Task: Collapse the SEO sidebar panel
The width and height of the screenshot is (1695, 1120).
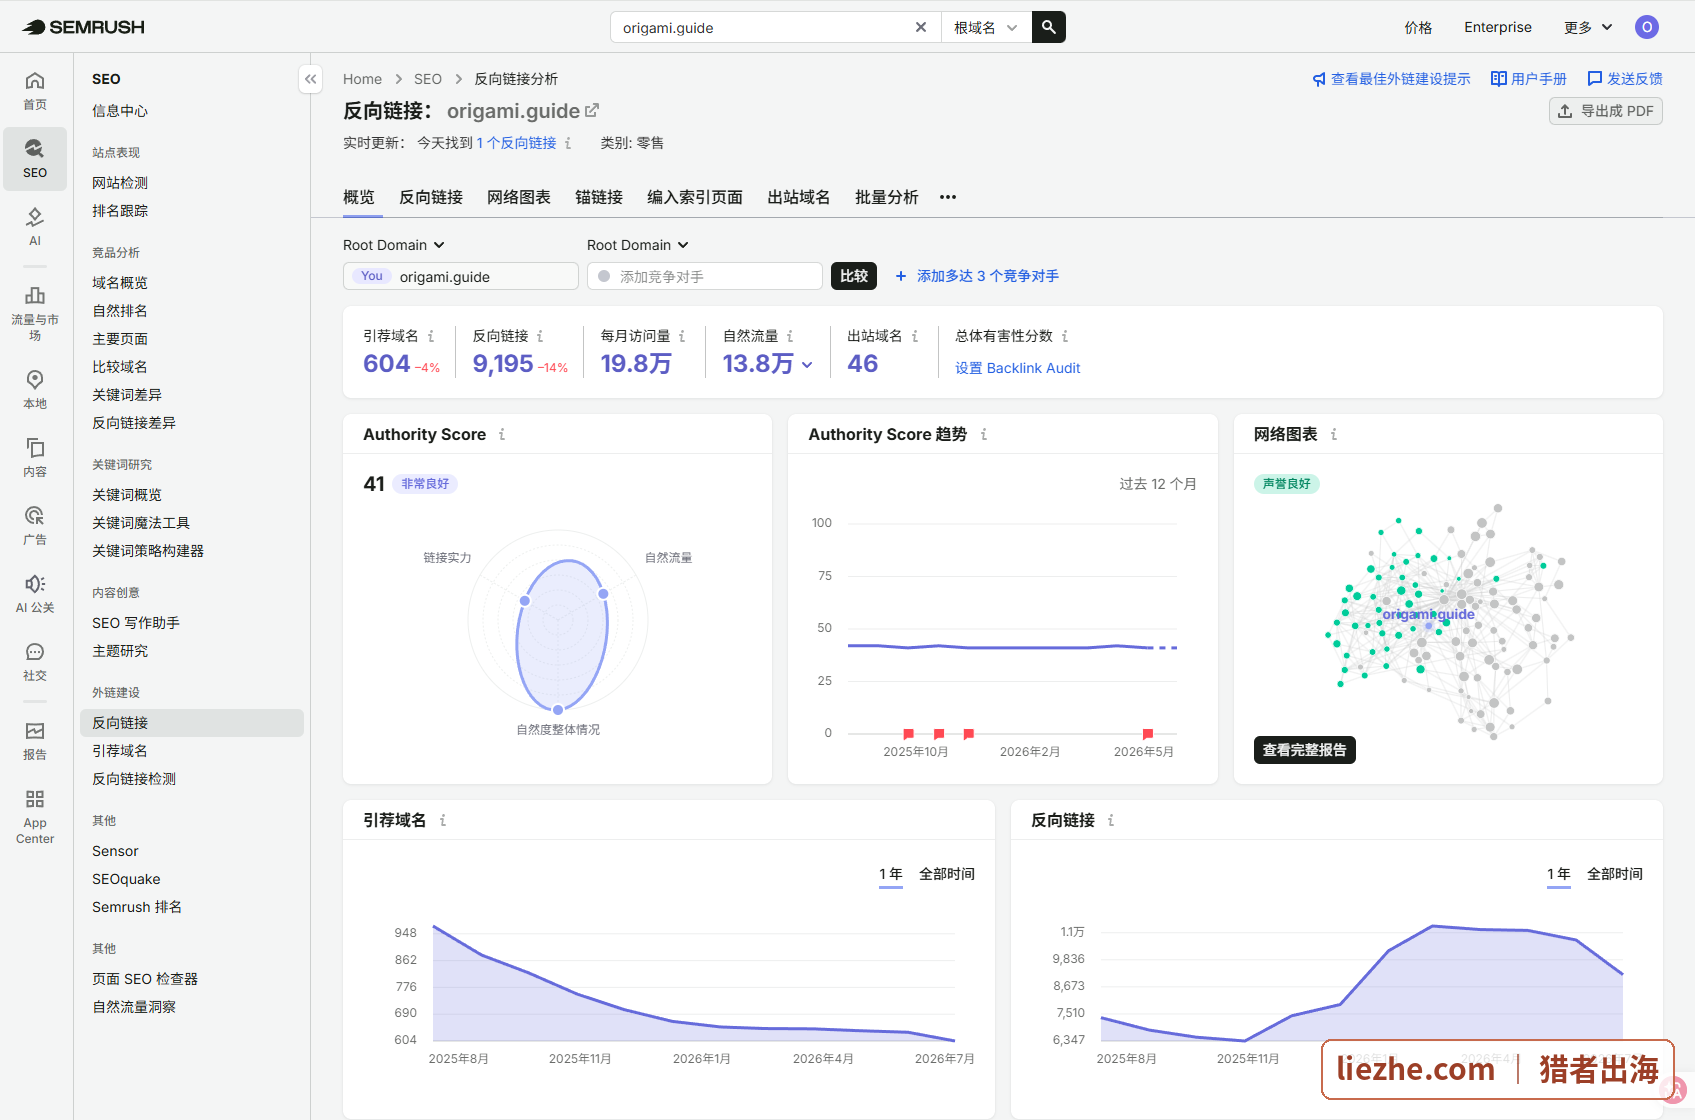Action: (311, 79)
